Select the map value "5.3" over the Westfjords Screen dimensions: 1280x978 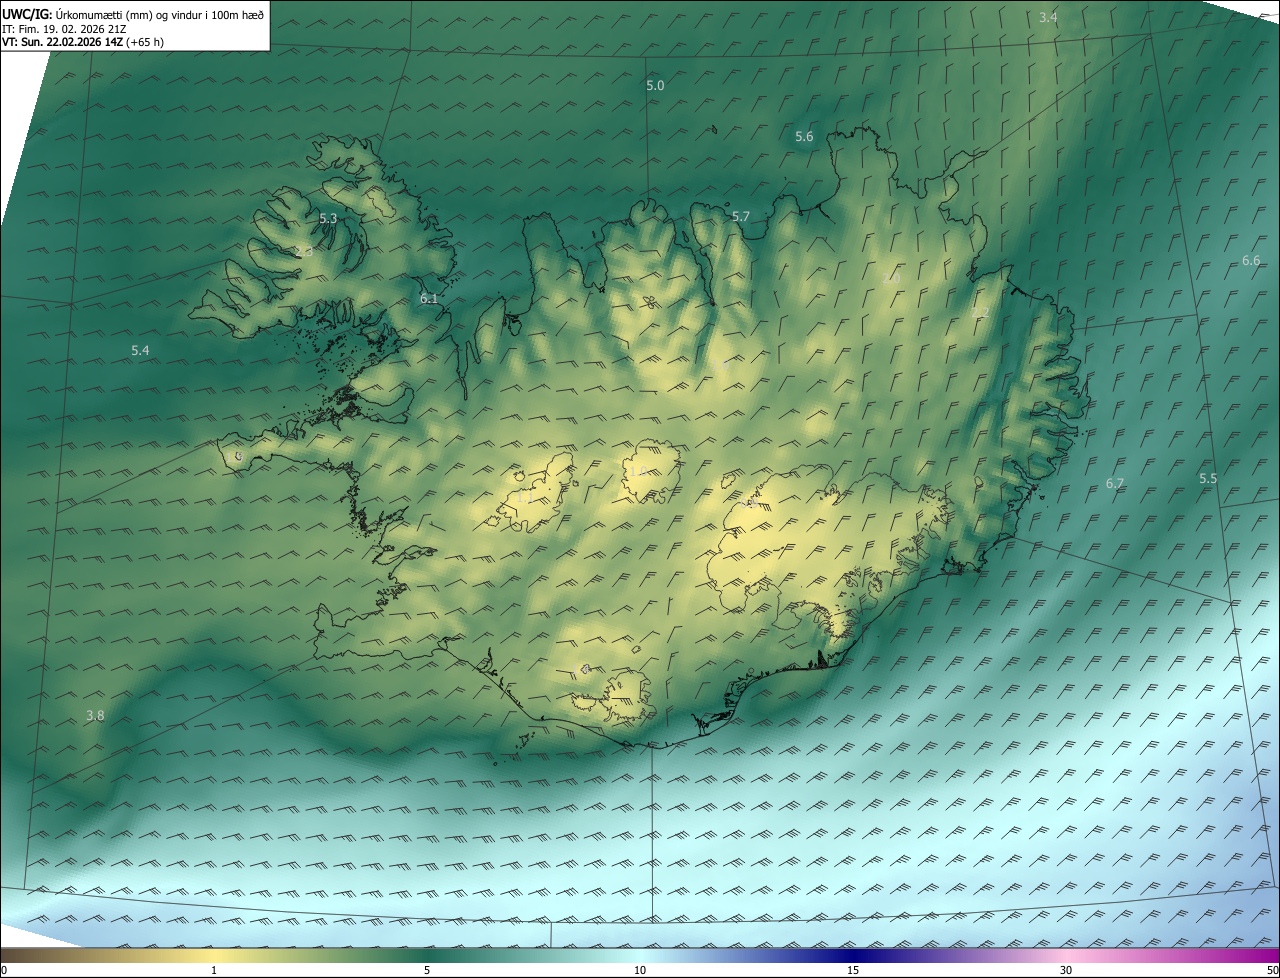pos(328,218)
